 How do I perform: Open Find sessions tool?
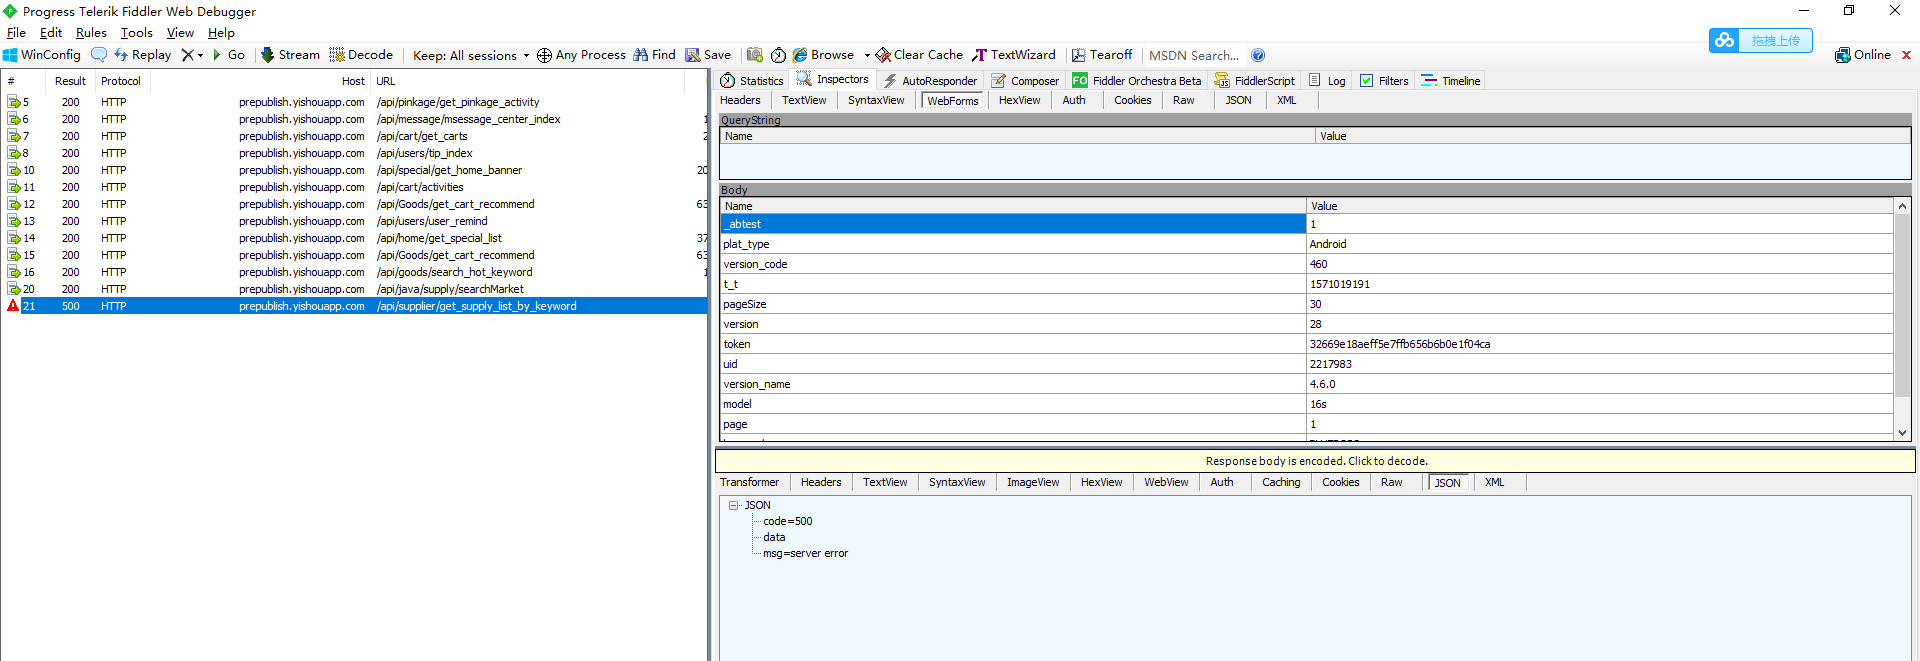pos(655,55)
